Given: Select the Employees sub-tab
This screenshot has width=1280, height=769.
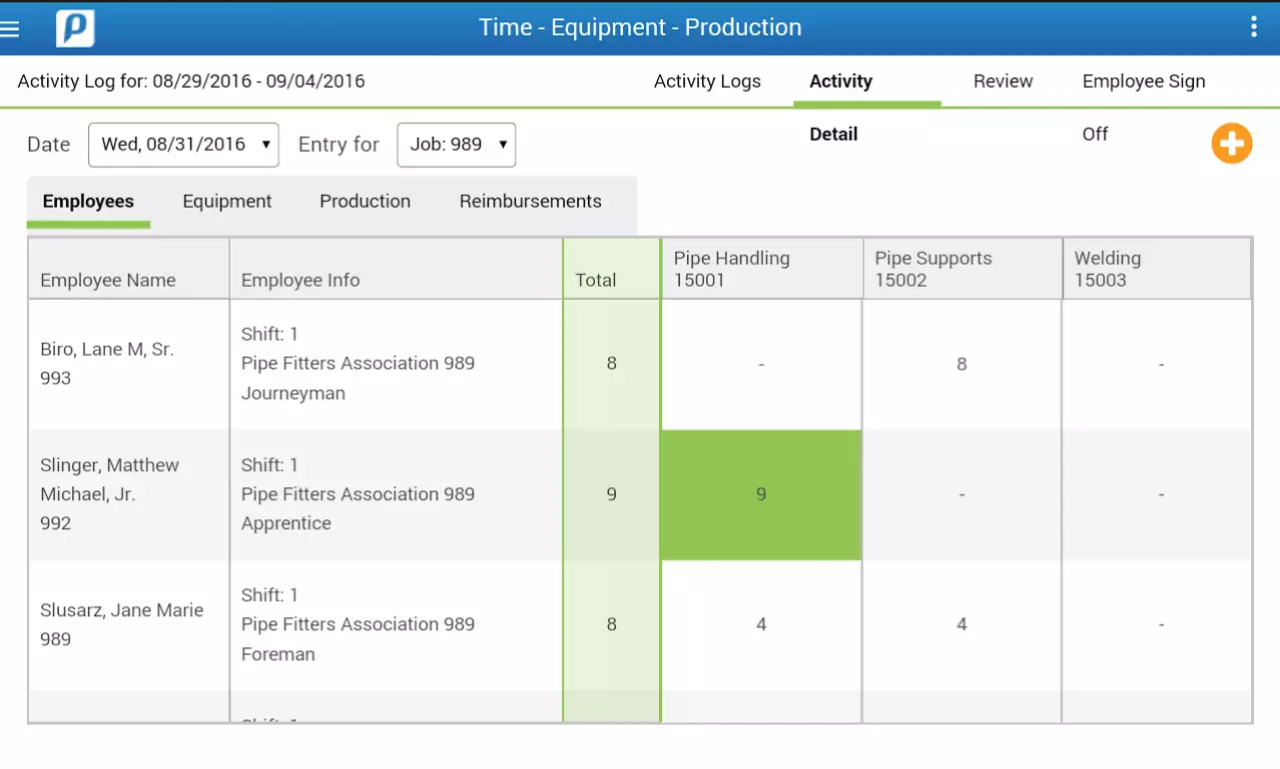Looking at the screenshot, I should coord(88,201).
